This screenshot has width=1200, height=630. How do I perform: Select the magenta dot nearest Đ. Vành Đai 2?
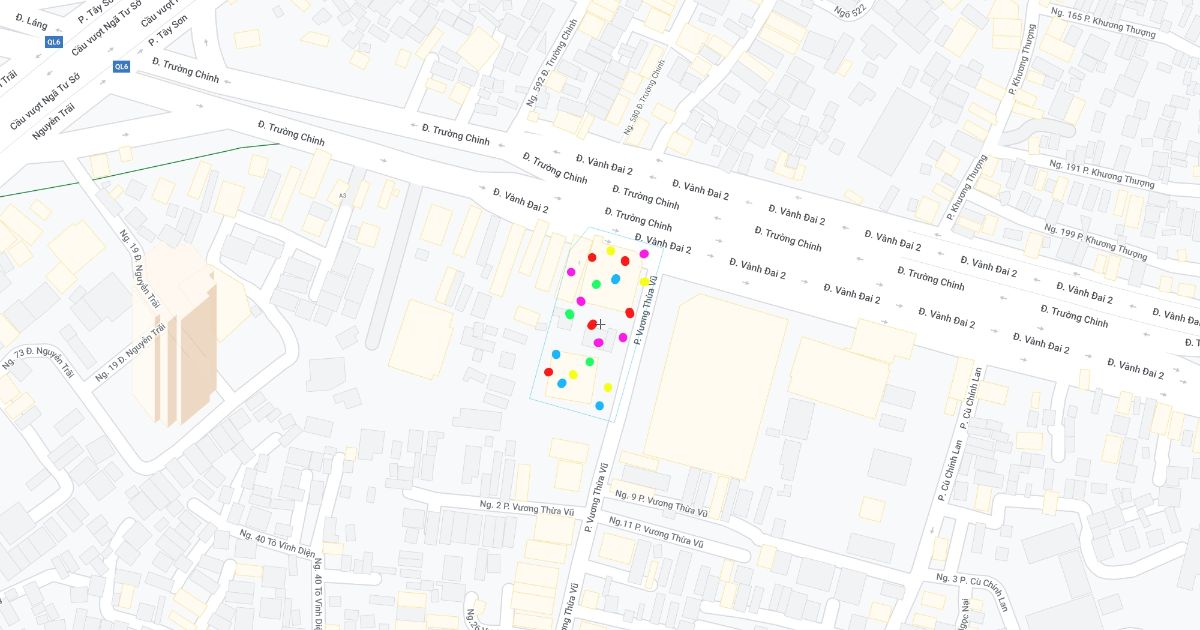coord(644,254)
